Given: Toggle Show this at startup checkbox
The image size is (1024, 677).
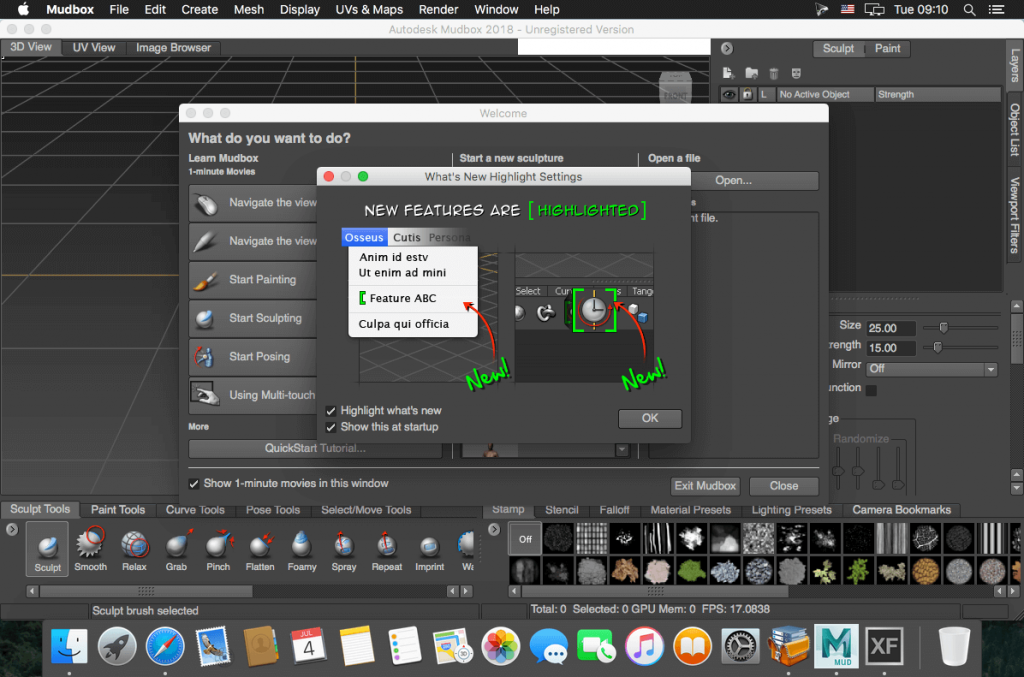Looking at the screenshot, I should [x=331, y=427].
